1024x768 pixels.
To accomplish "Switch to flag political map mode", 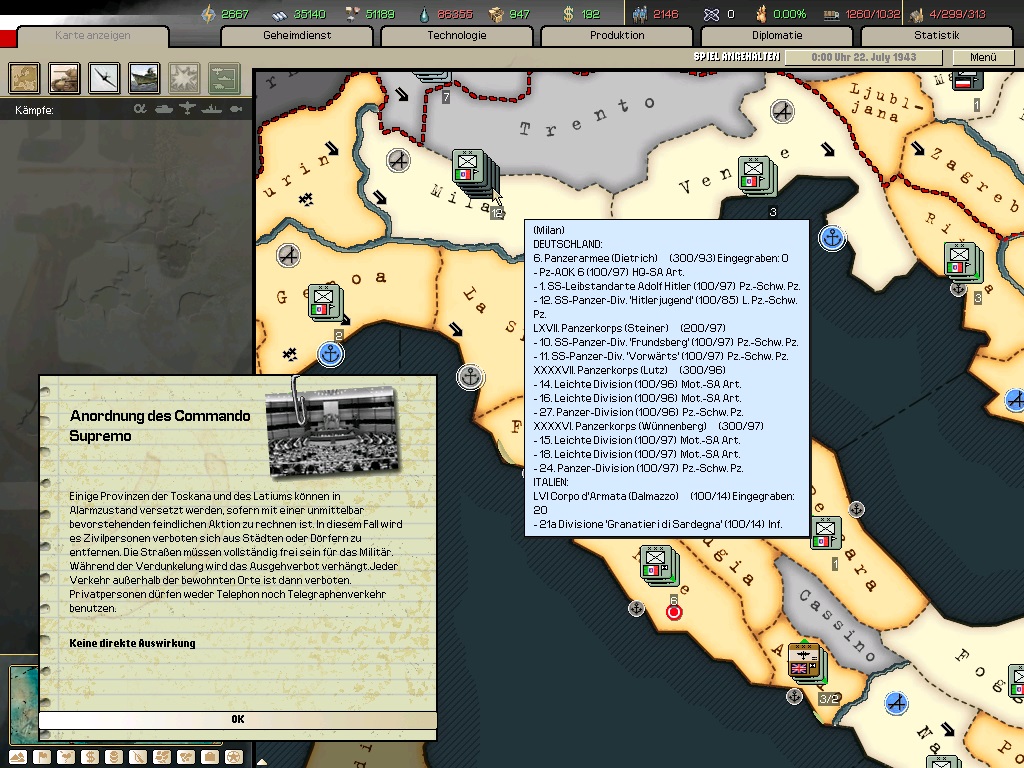I will pyautogui.click(x=42, y=757).
